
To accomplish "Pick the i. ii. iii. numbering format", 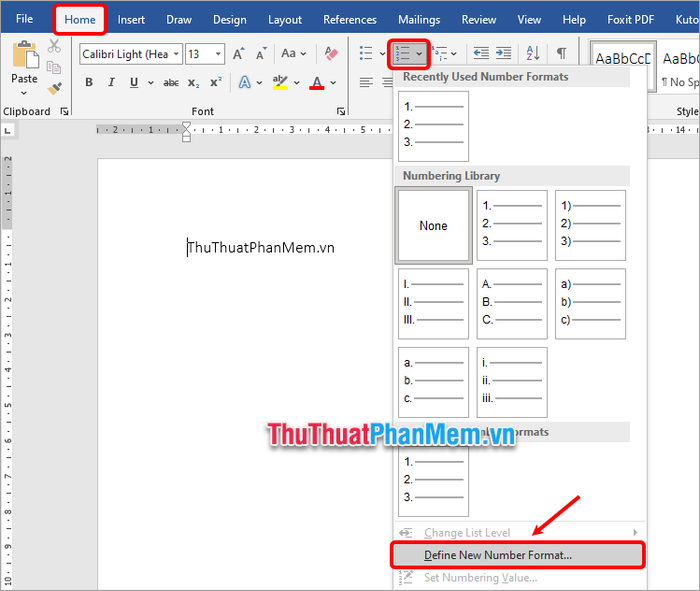I will click(512, 383).
